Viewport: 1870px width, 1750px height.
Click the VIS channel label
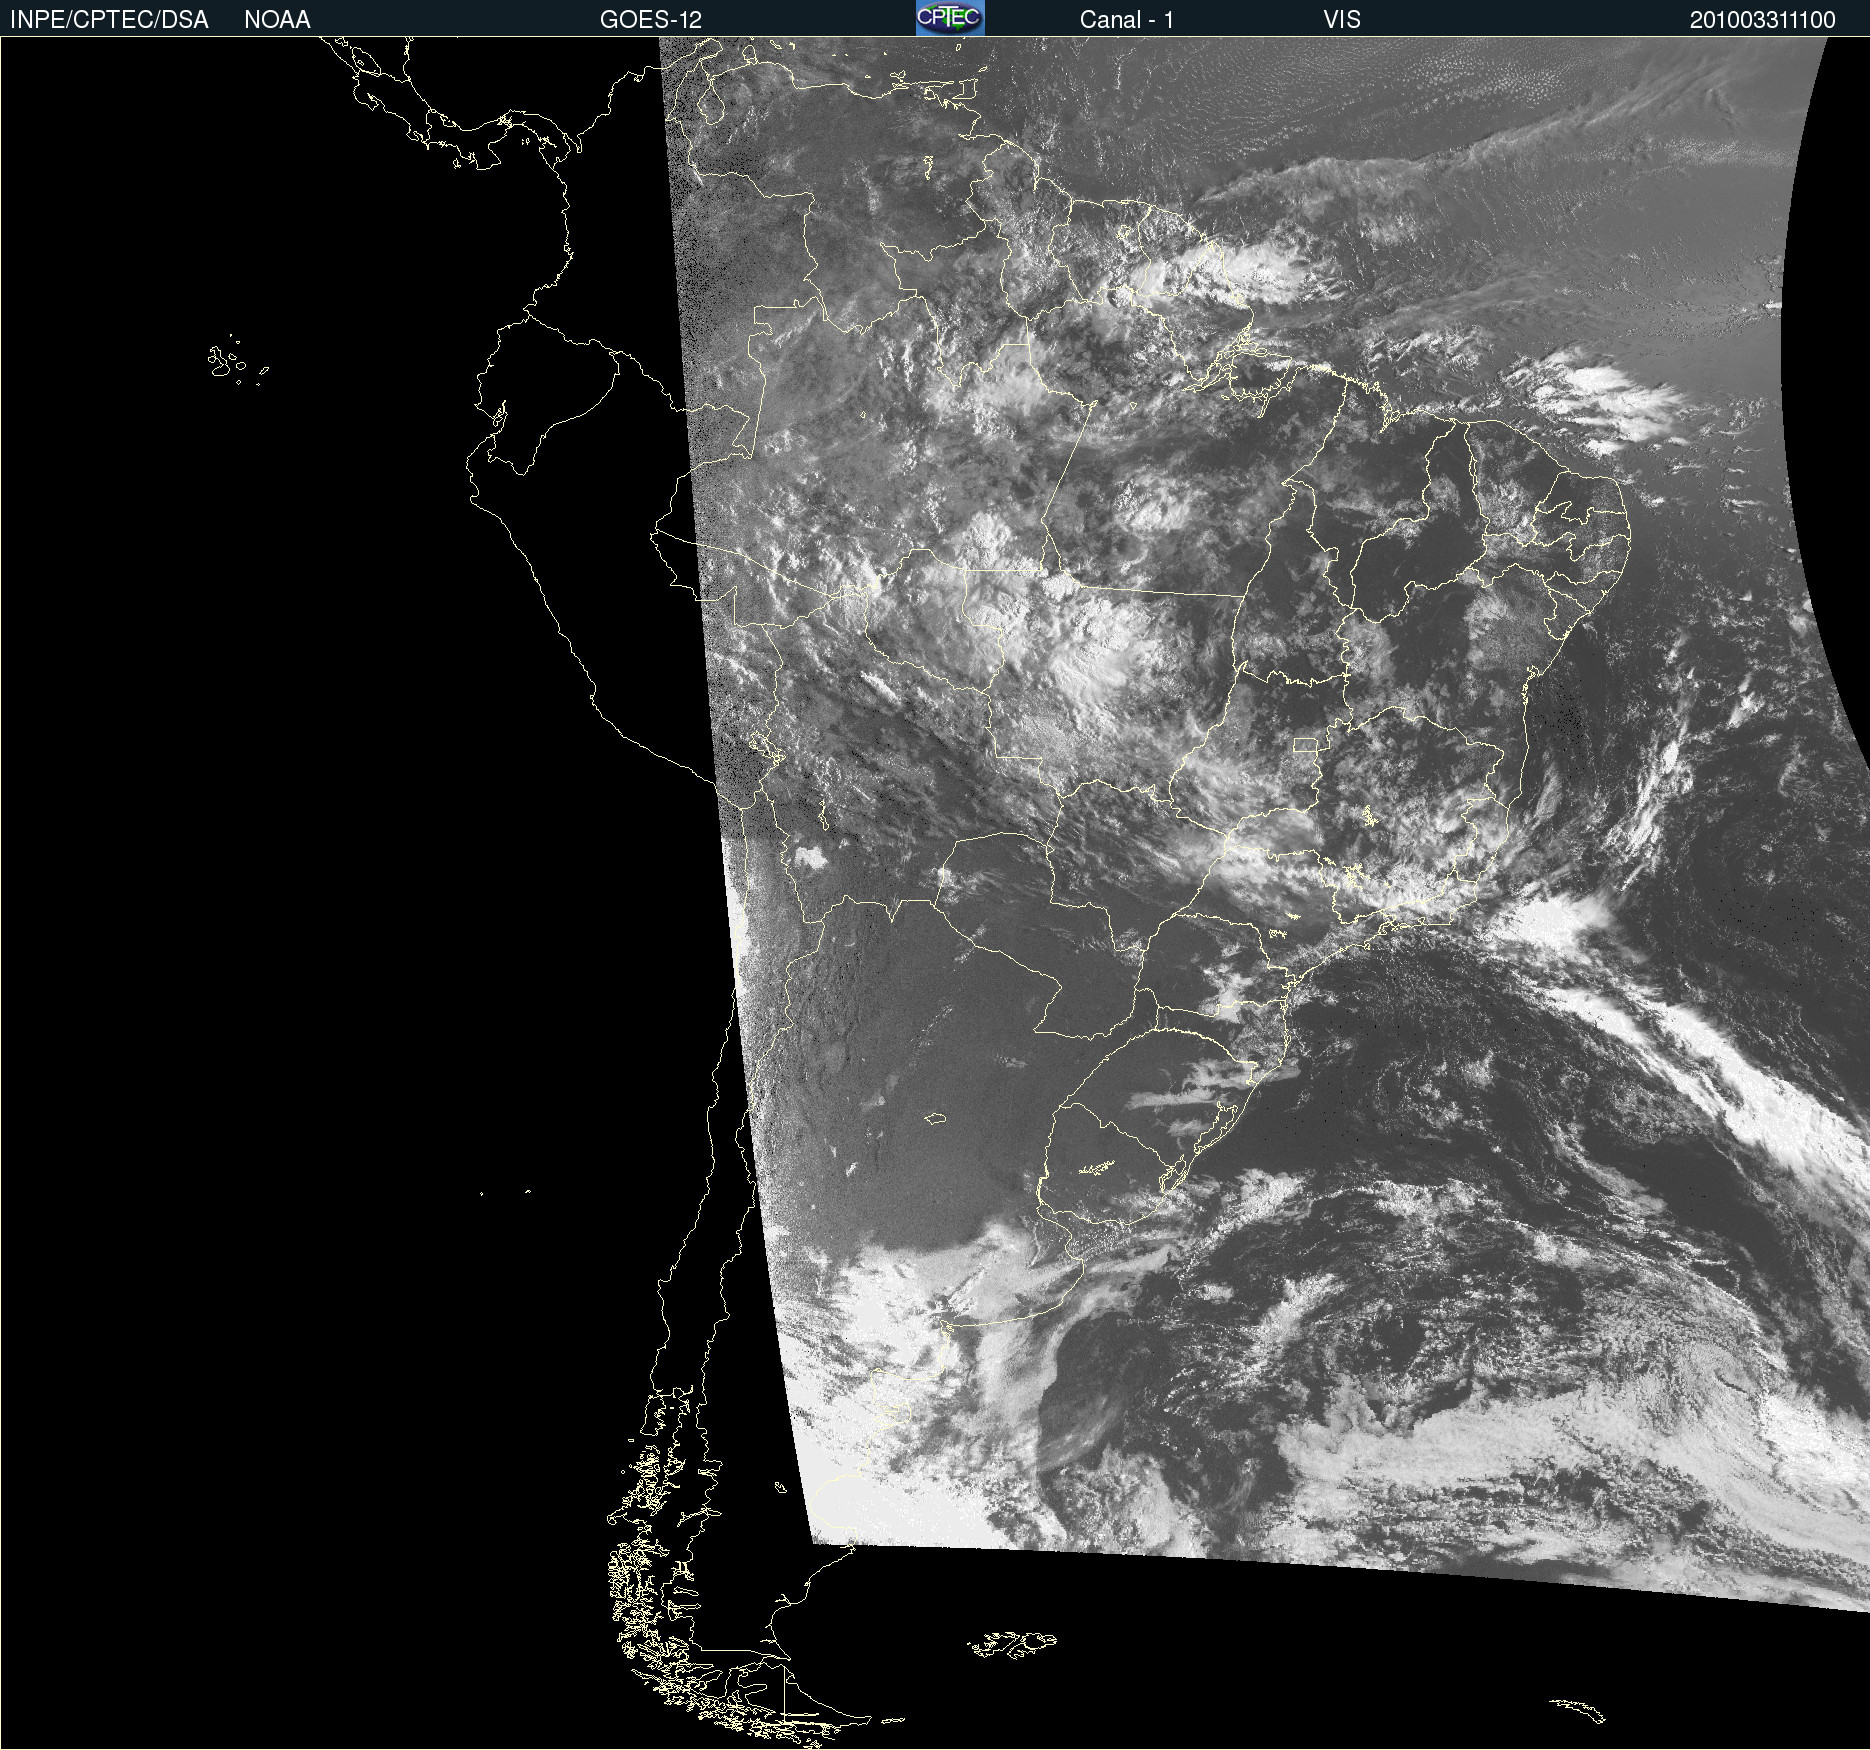1342,20
